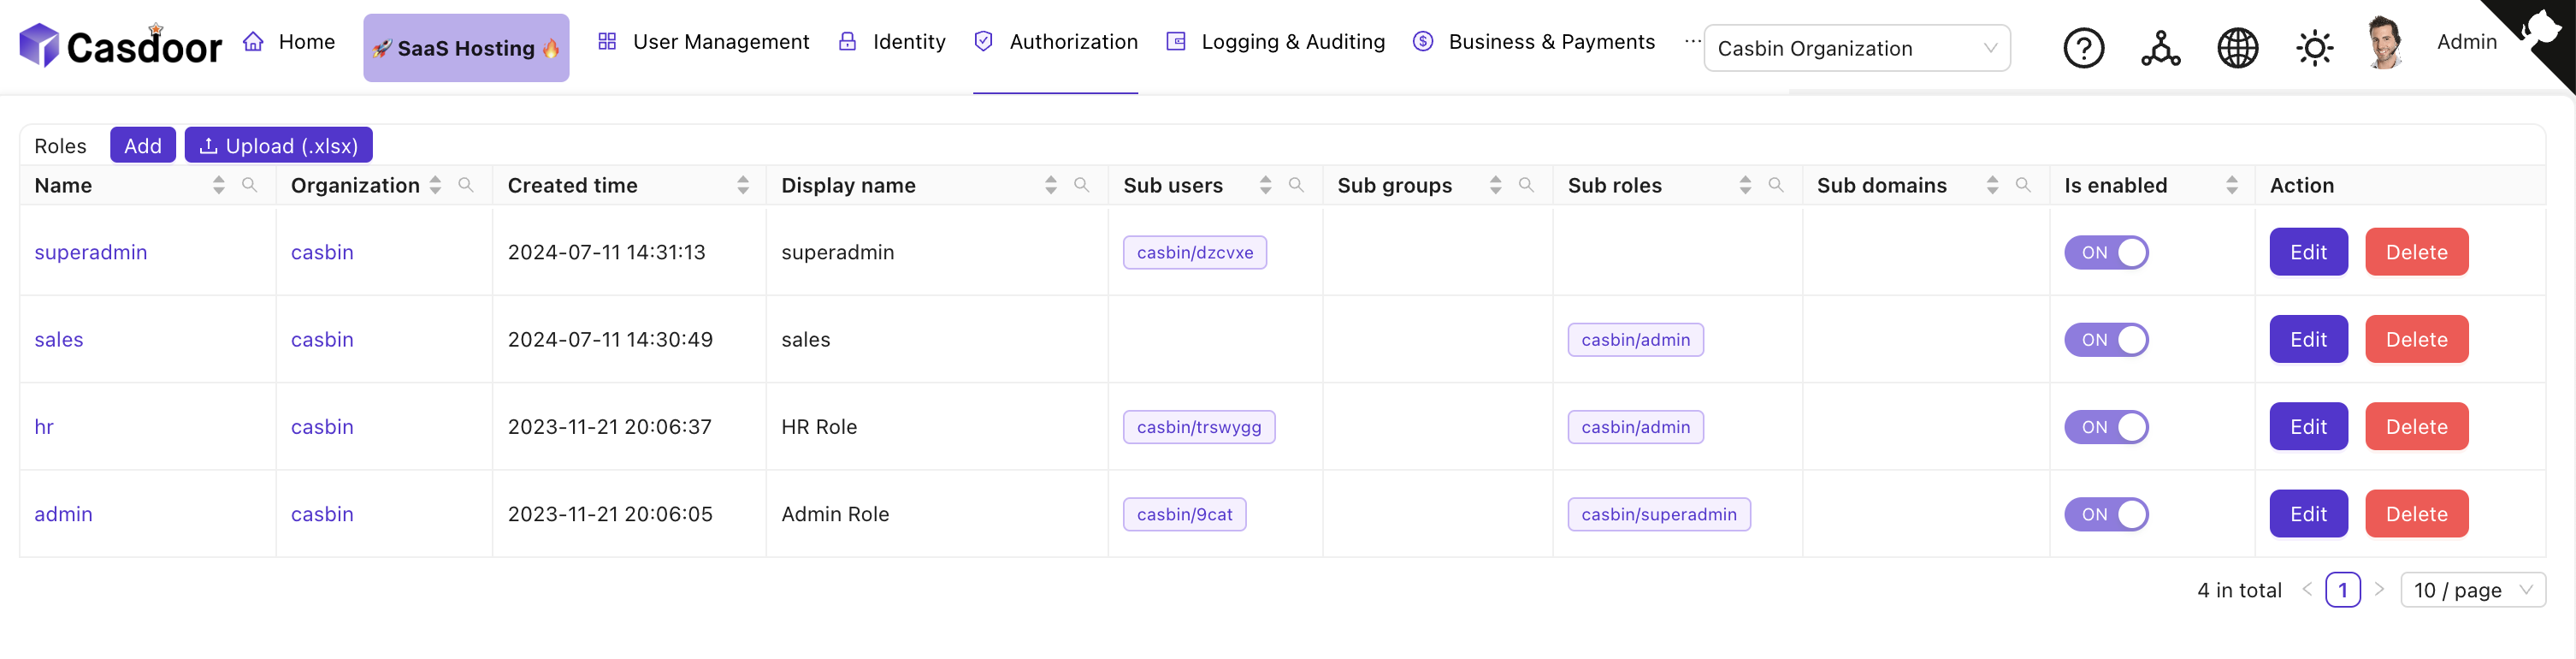Toggle the sales role enabled switch

click(2106, 340)
